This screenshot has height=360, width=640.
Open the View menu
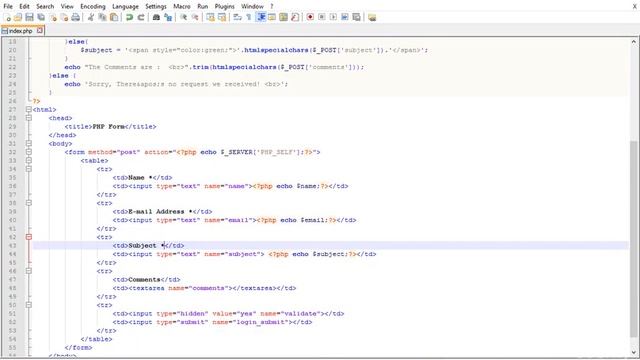pos(67,6)
